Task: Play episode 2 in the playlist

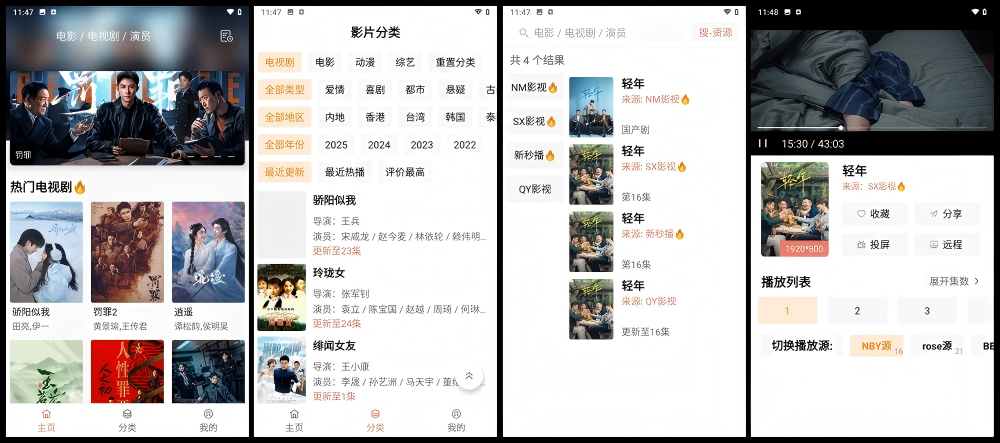Action: (x=857, y=310)
